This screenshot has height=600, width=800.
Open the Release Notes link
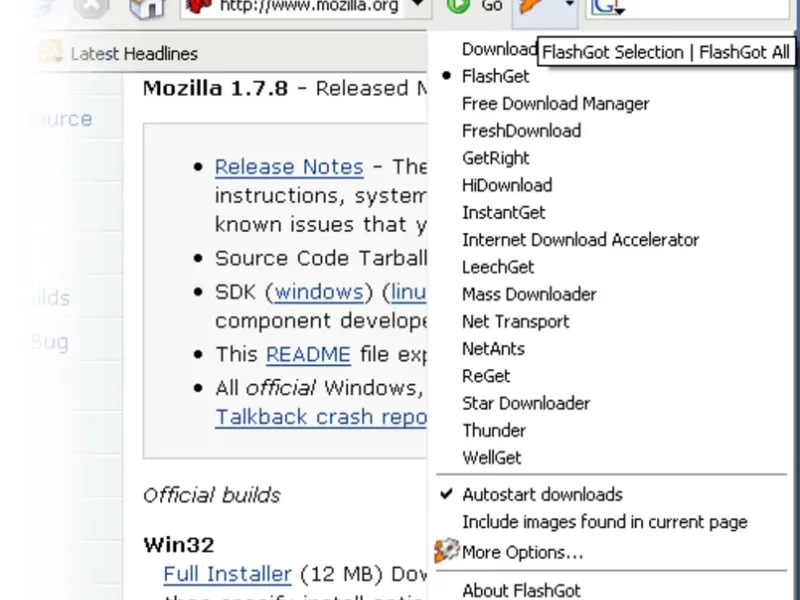[x=289, y=167]
